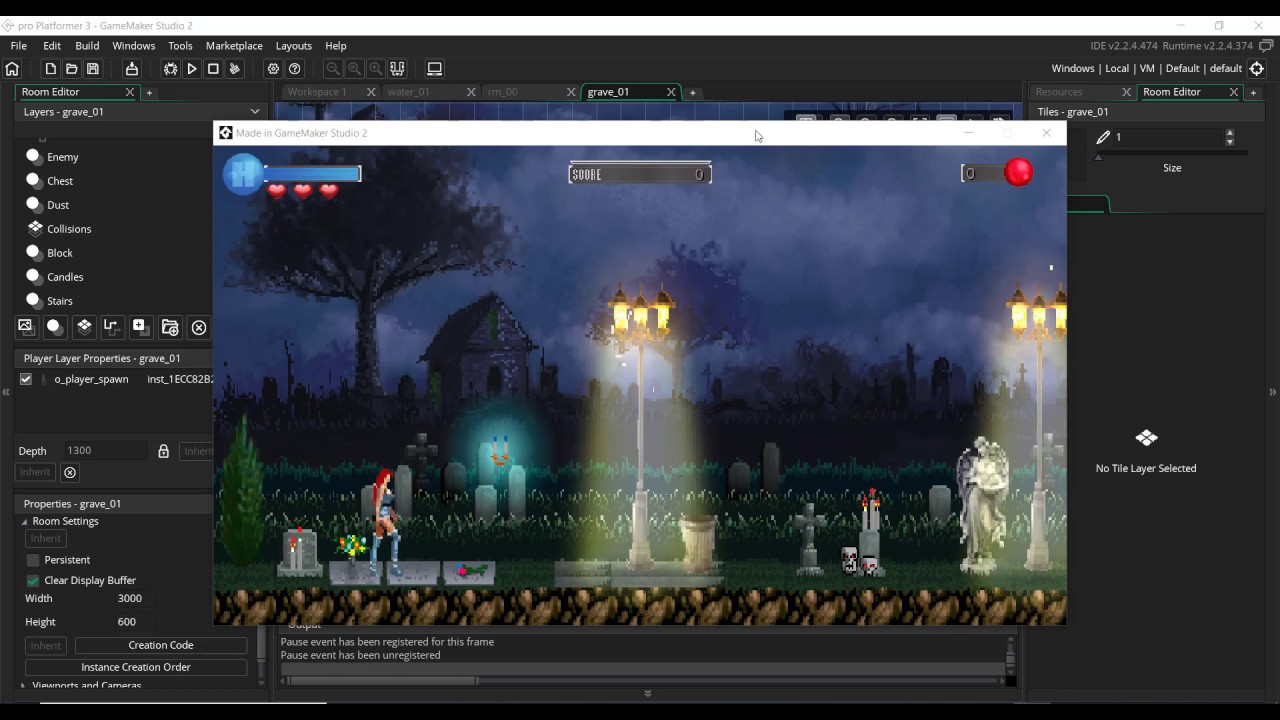Select pencil brush tool in Tiles panel
The height and width of the screenshot is (720, 1280).
1103,137
